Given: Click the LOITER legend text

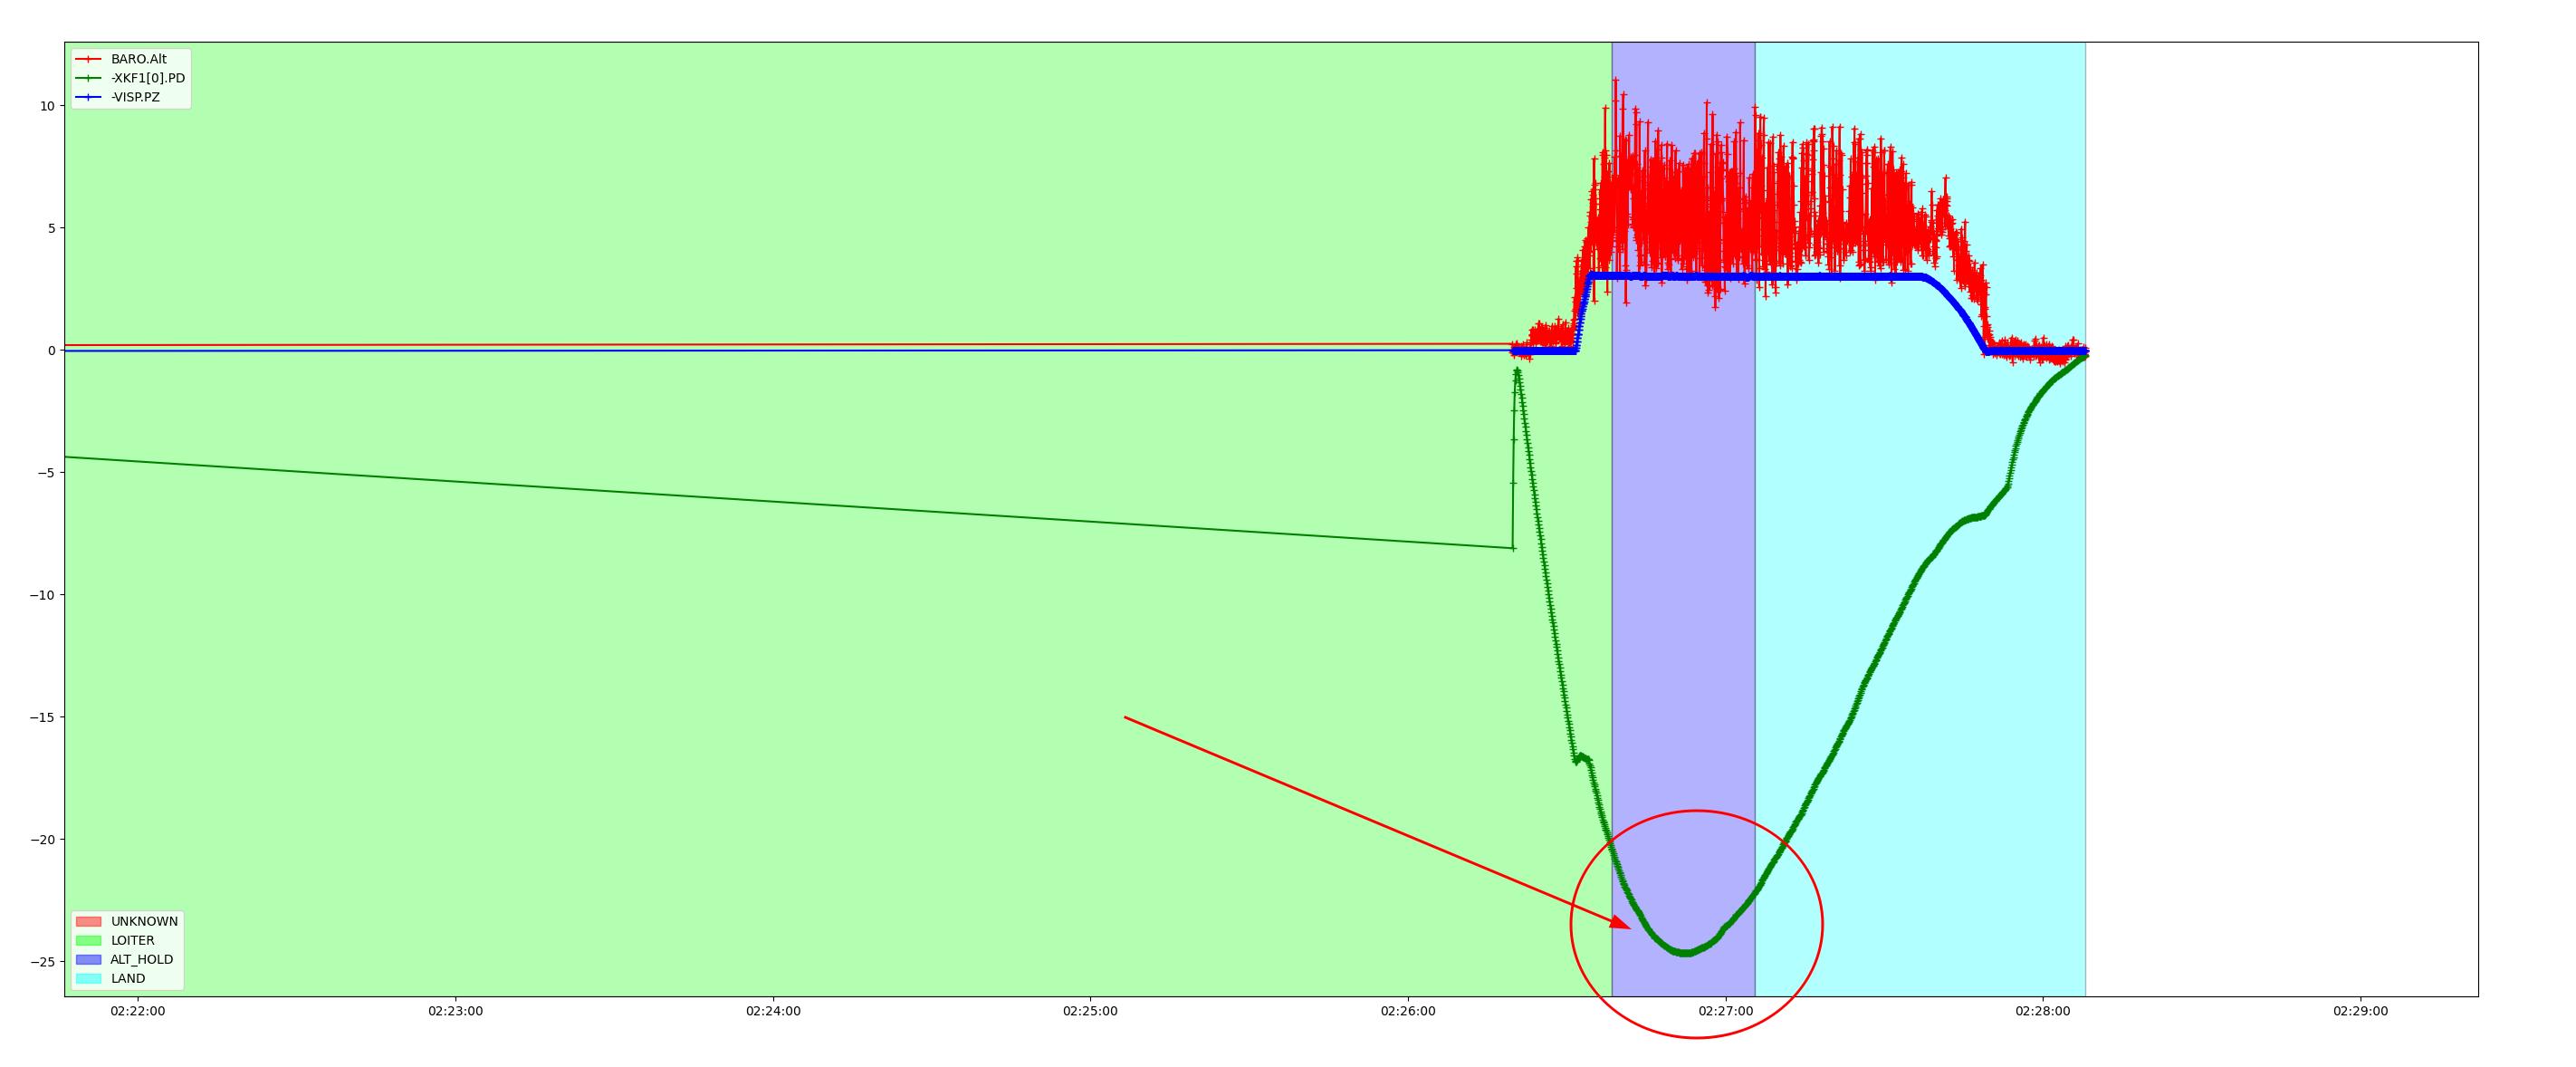Looking at the screenshot, I should coord(132,940).
